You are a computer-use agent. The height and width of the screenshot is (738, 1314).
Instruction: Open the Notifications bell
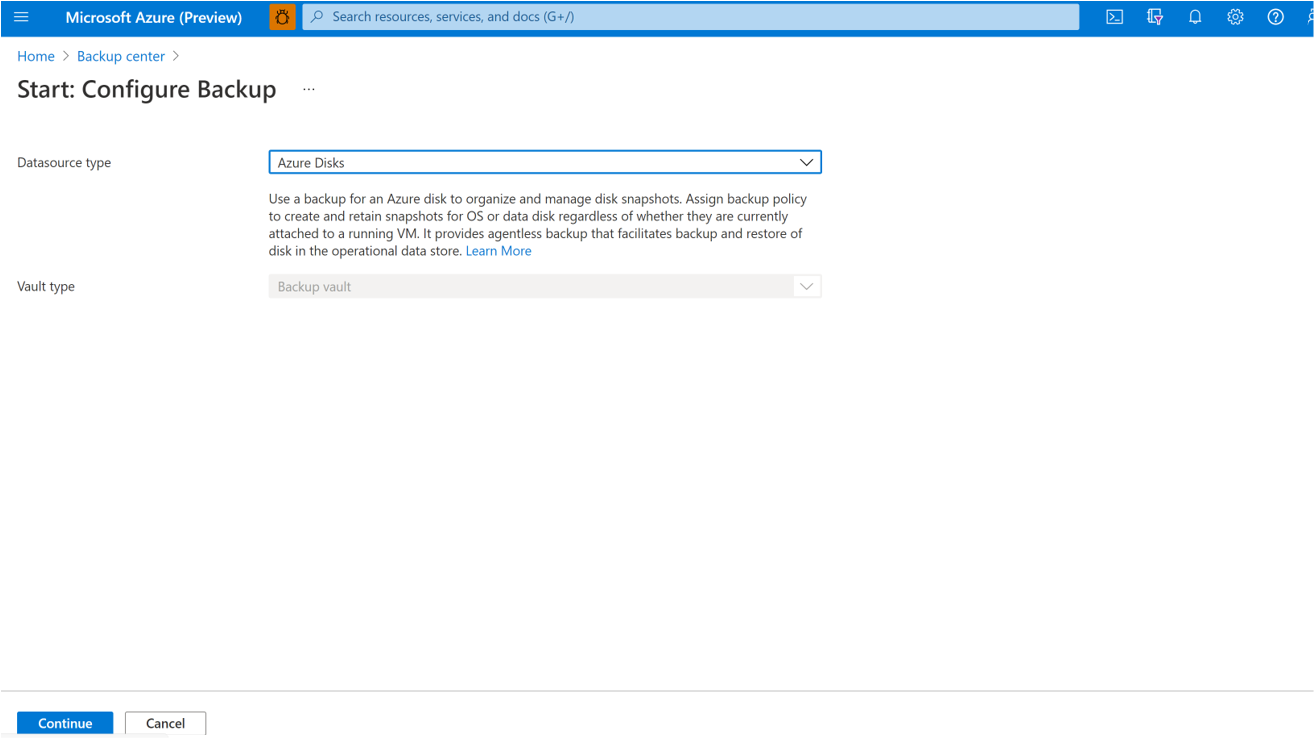tap(1195, 17)
